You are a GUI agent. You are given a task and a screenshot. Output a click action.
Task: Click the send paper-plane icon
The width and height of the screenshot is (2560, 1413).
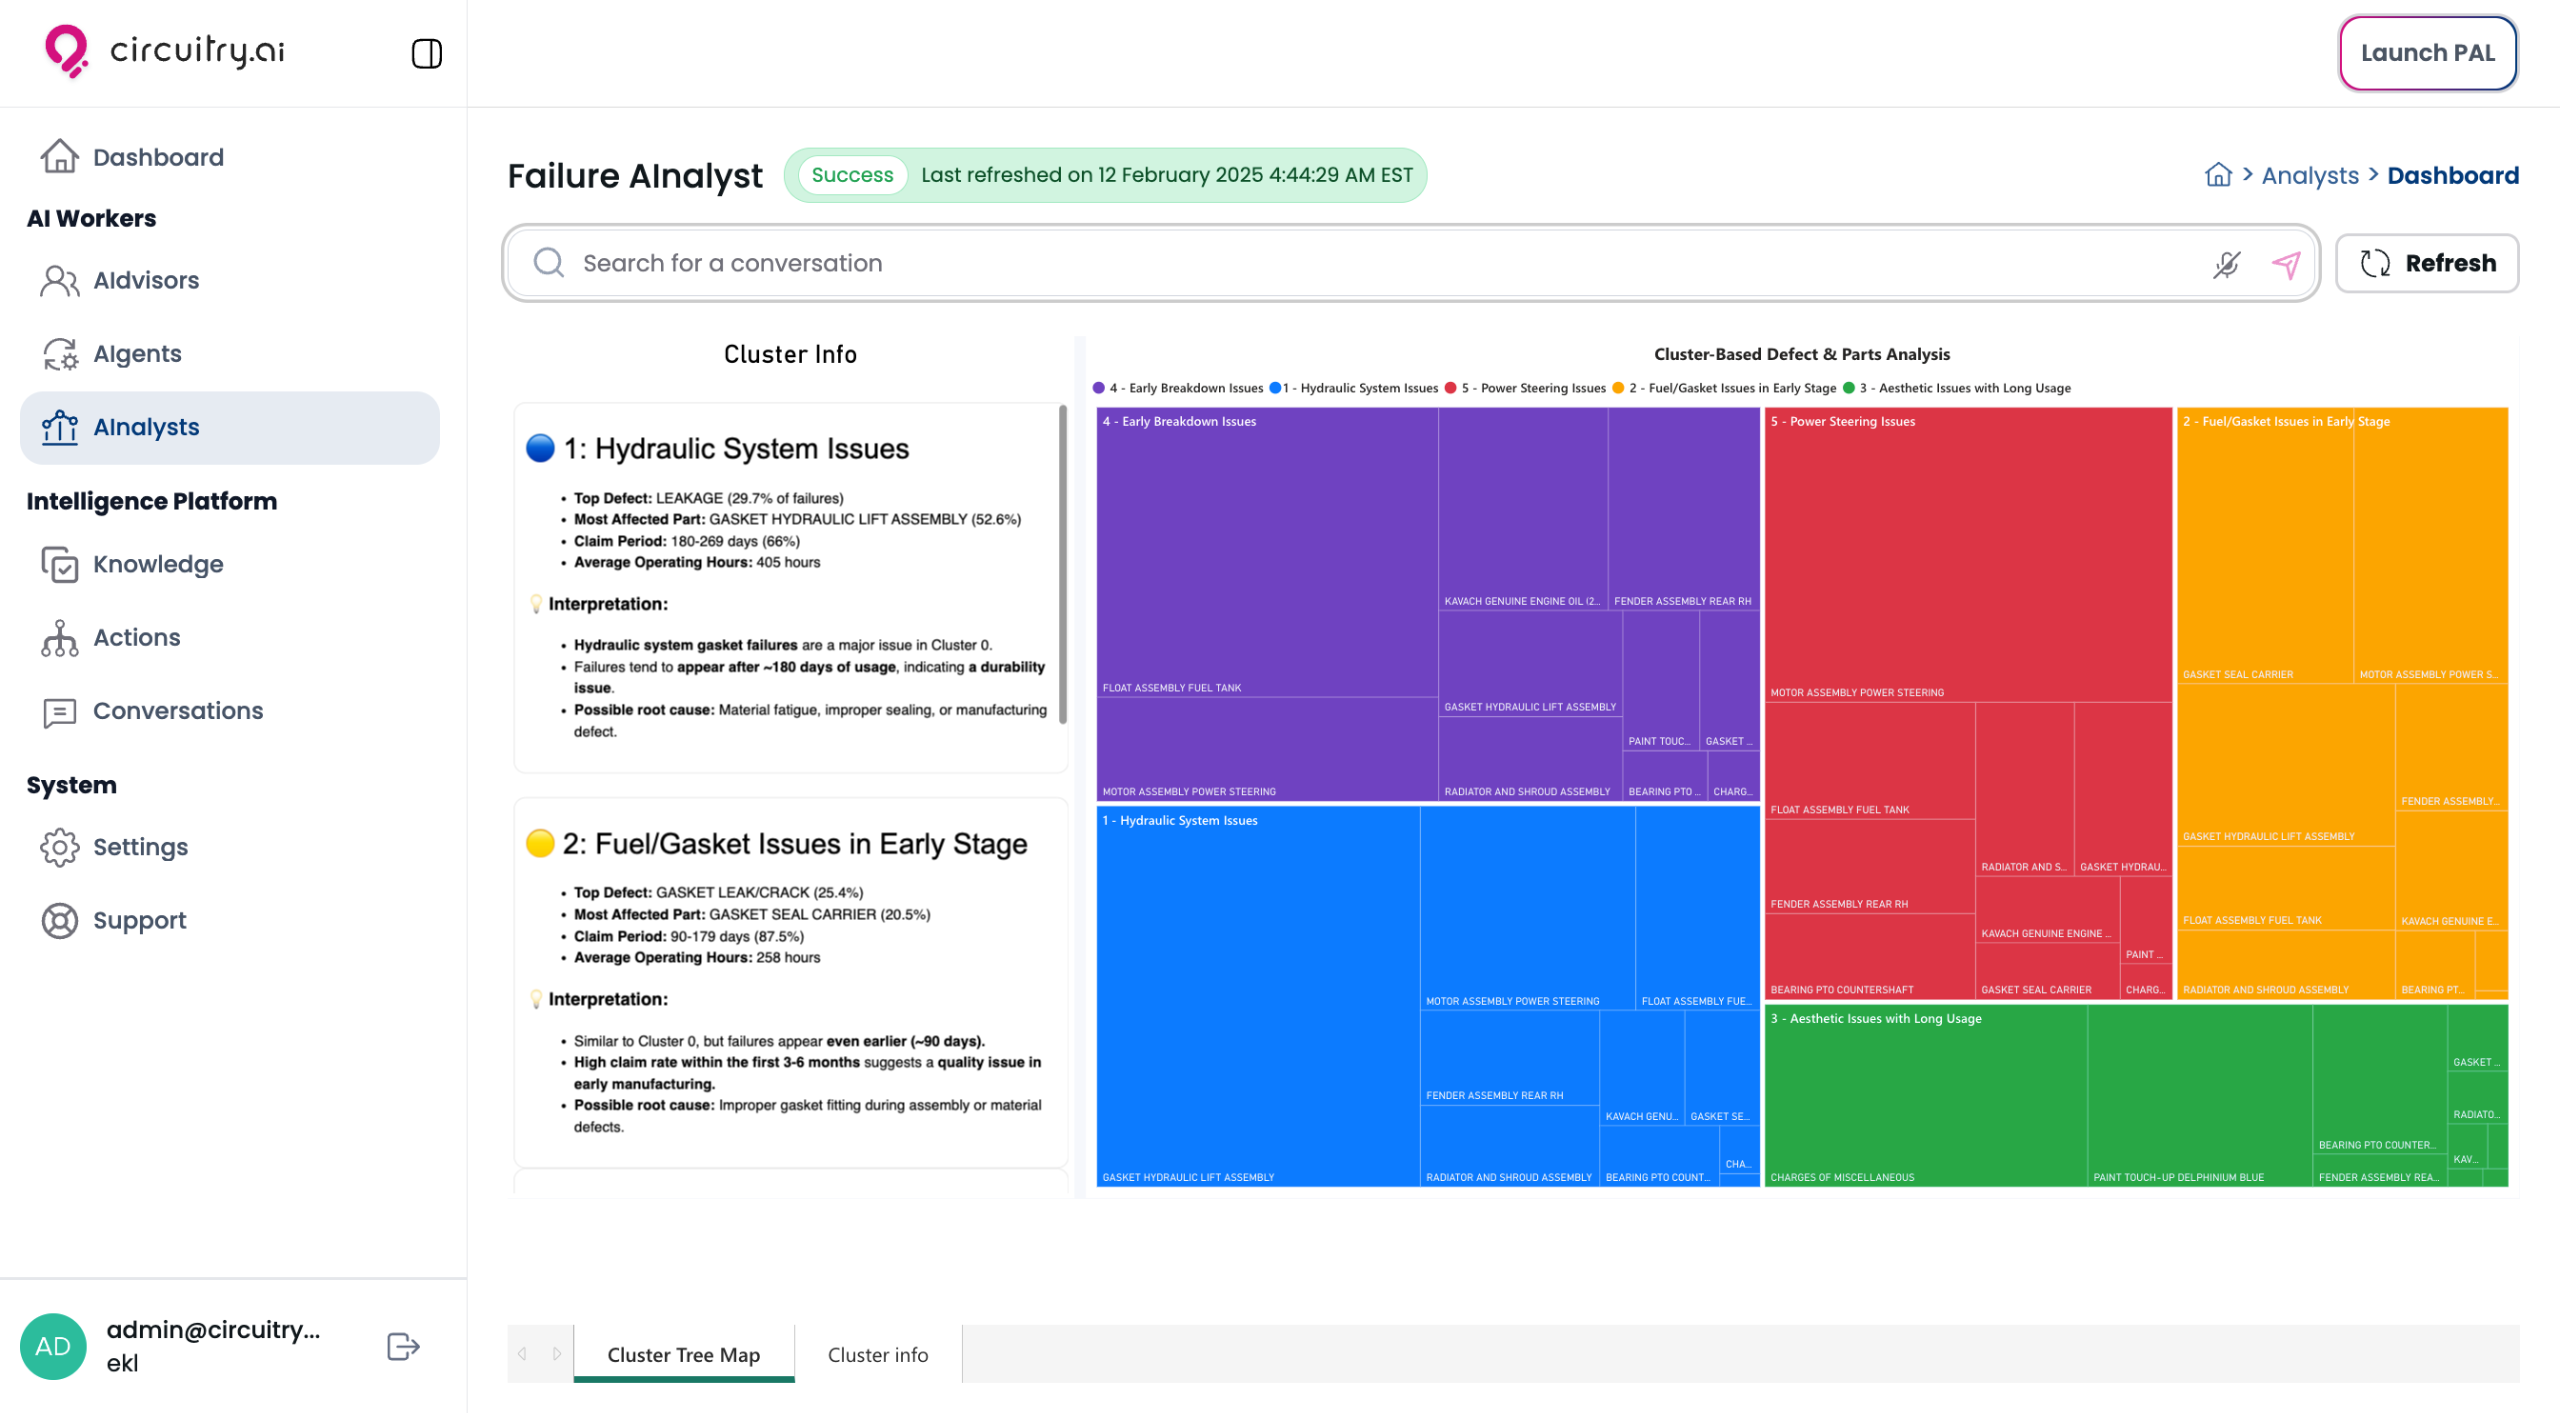coord(2286,264)
